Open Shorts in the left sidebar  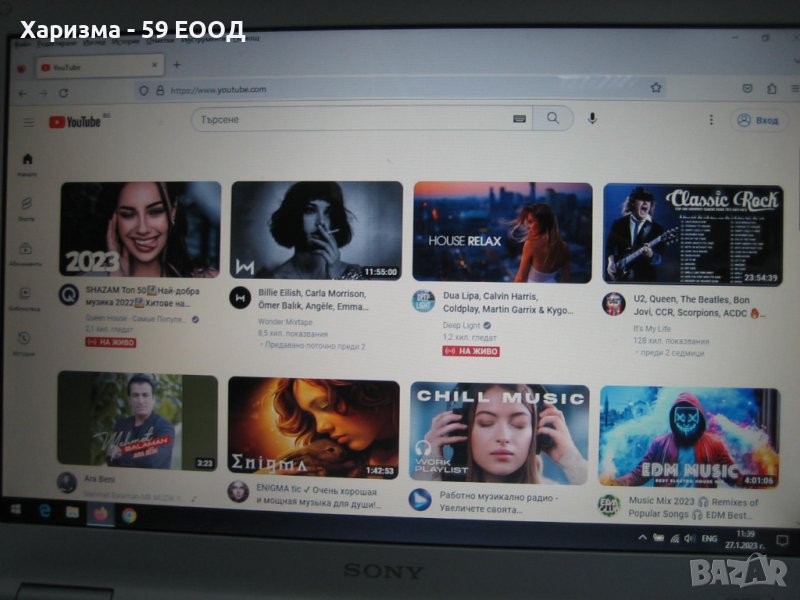click(26, 207)
